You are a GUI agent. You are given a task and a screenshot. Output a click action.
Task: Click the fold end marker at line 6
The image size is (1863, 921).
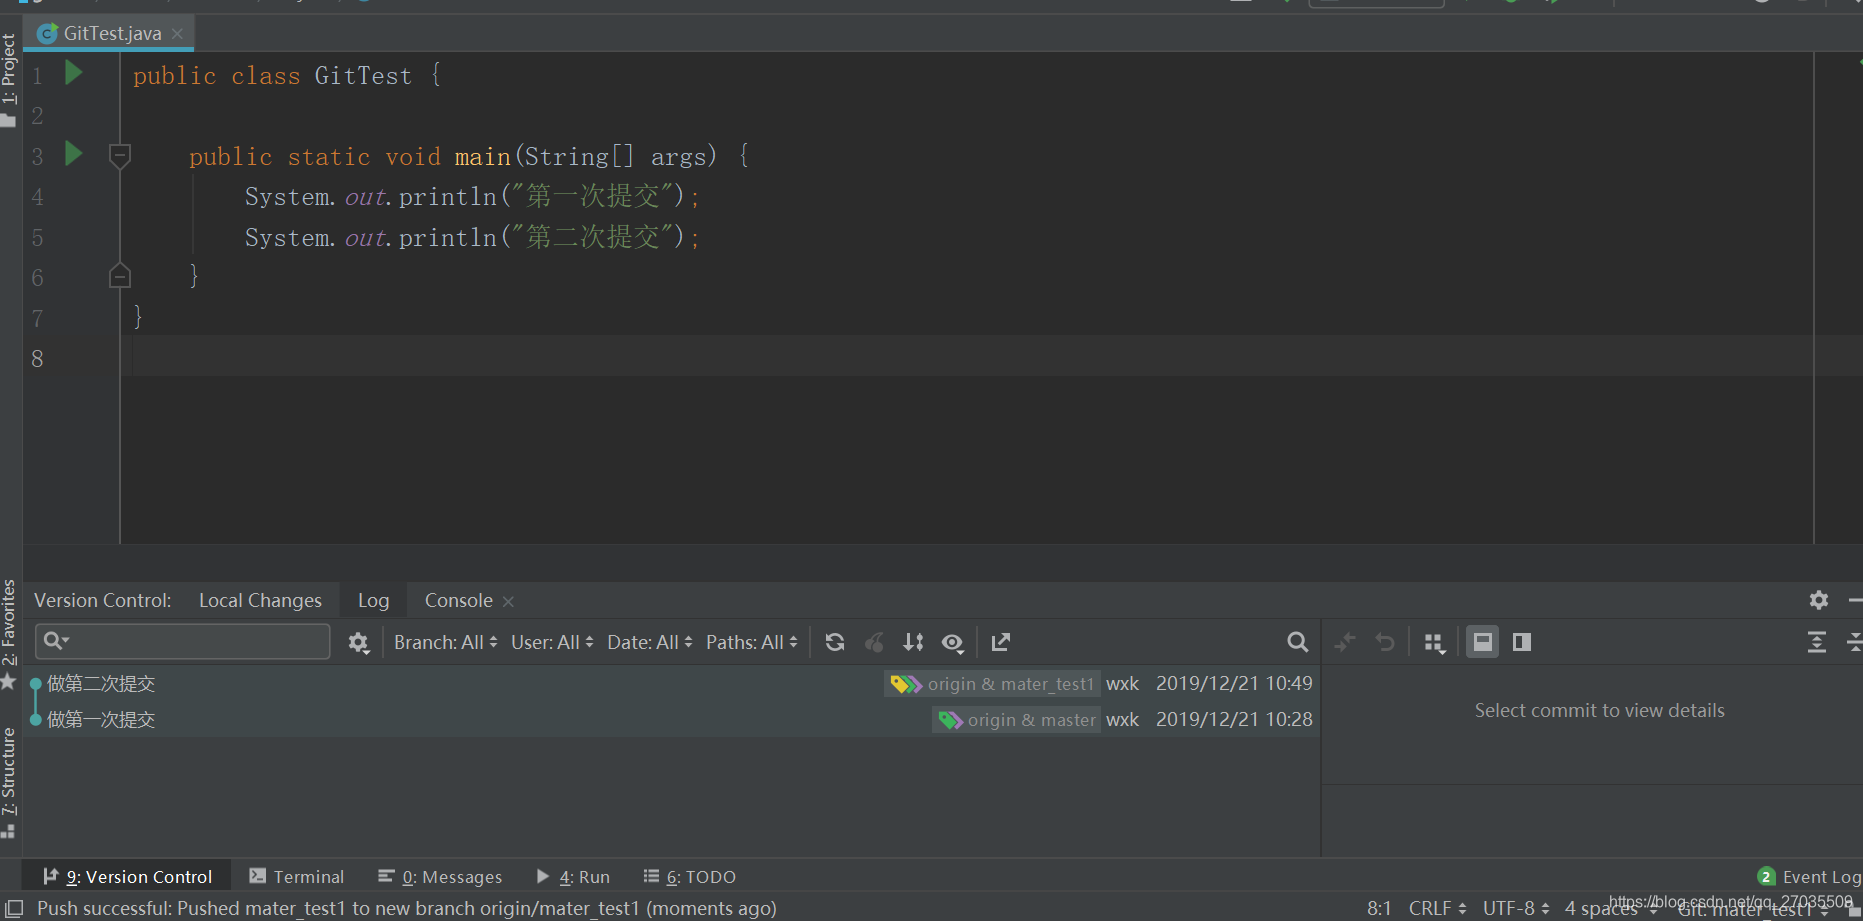(x=120, y=276)
